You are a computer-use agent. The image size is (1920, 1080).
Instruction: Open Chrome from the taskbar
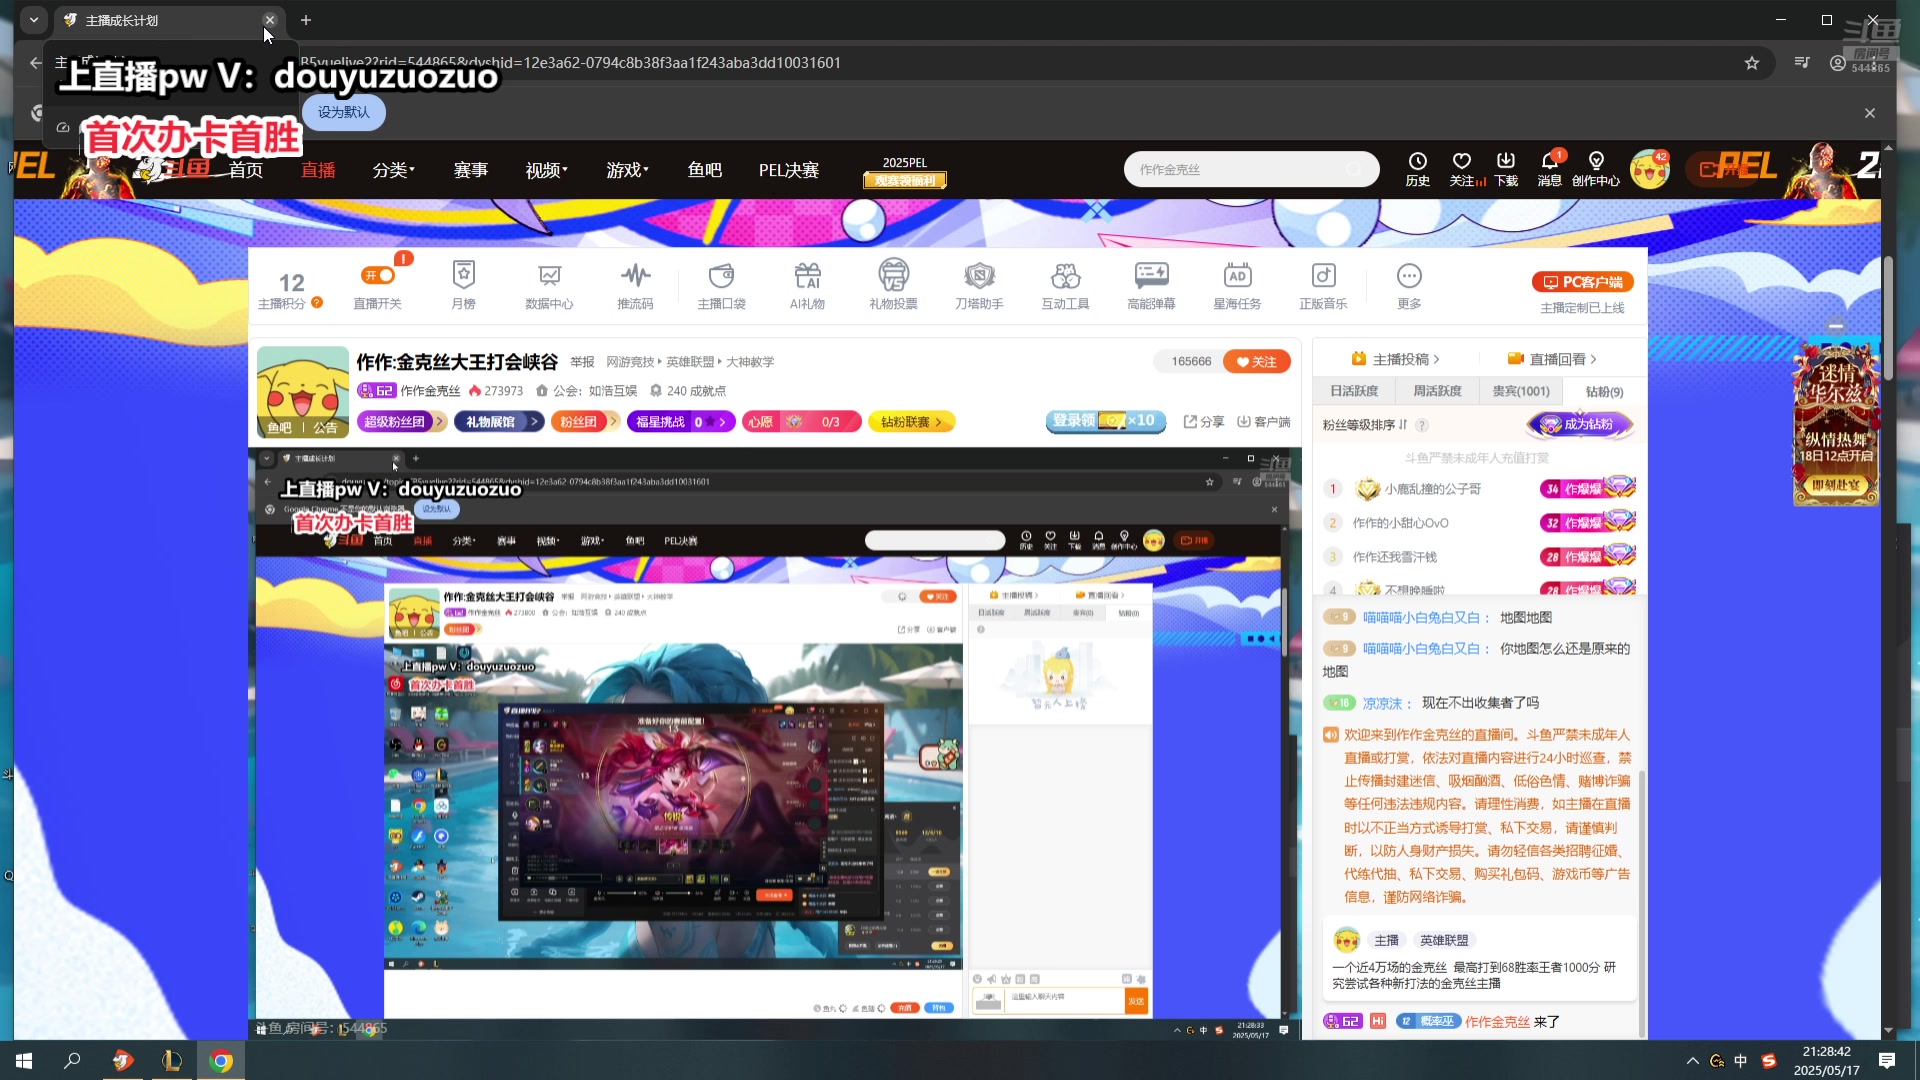pyautogui.click(x=221, y=1060)
